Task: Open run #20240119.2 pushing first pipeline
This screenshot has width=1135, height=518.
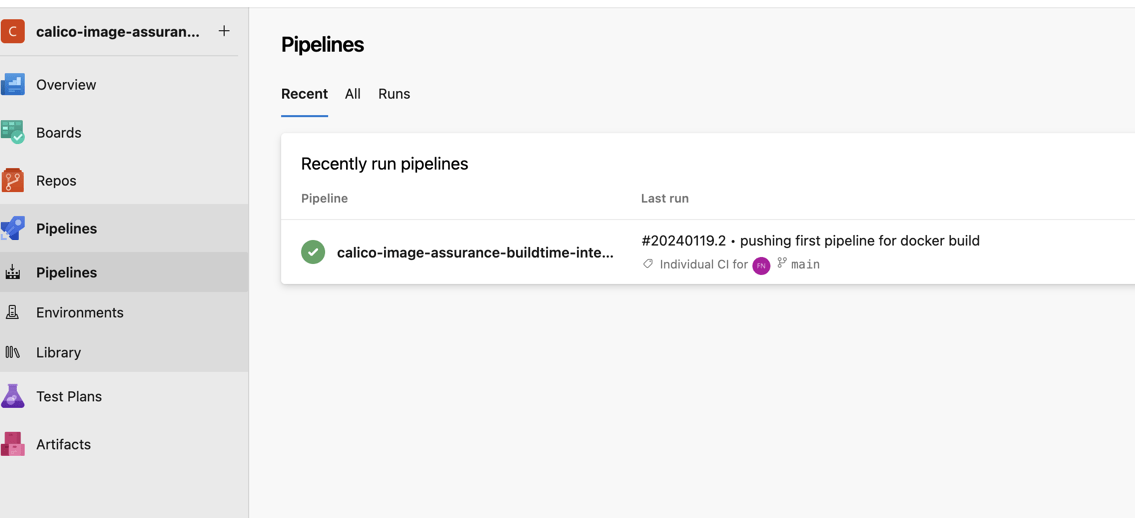Action: tap(811, 240)
